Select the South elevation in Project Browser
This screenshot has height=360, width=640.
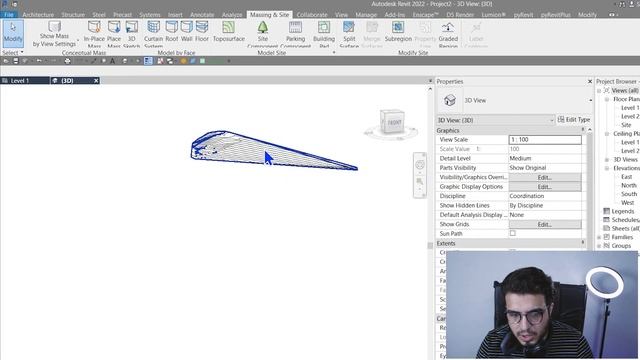[629, 194]
